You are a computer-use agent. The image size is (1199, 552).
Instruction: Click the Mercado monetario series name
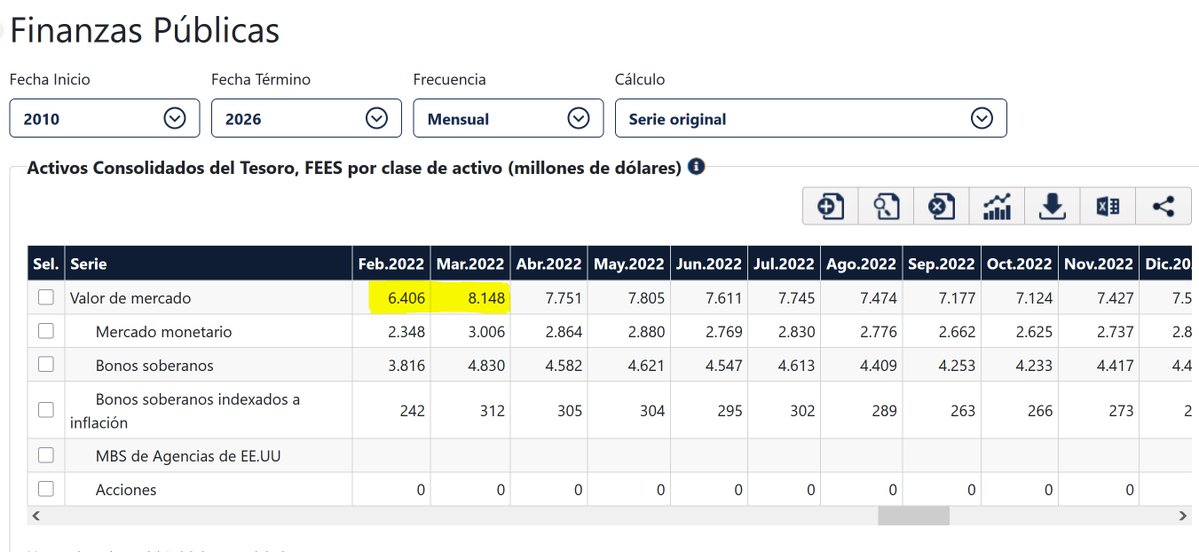pyautogui.click(x=164, y=332)
